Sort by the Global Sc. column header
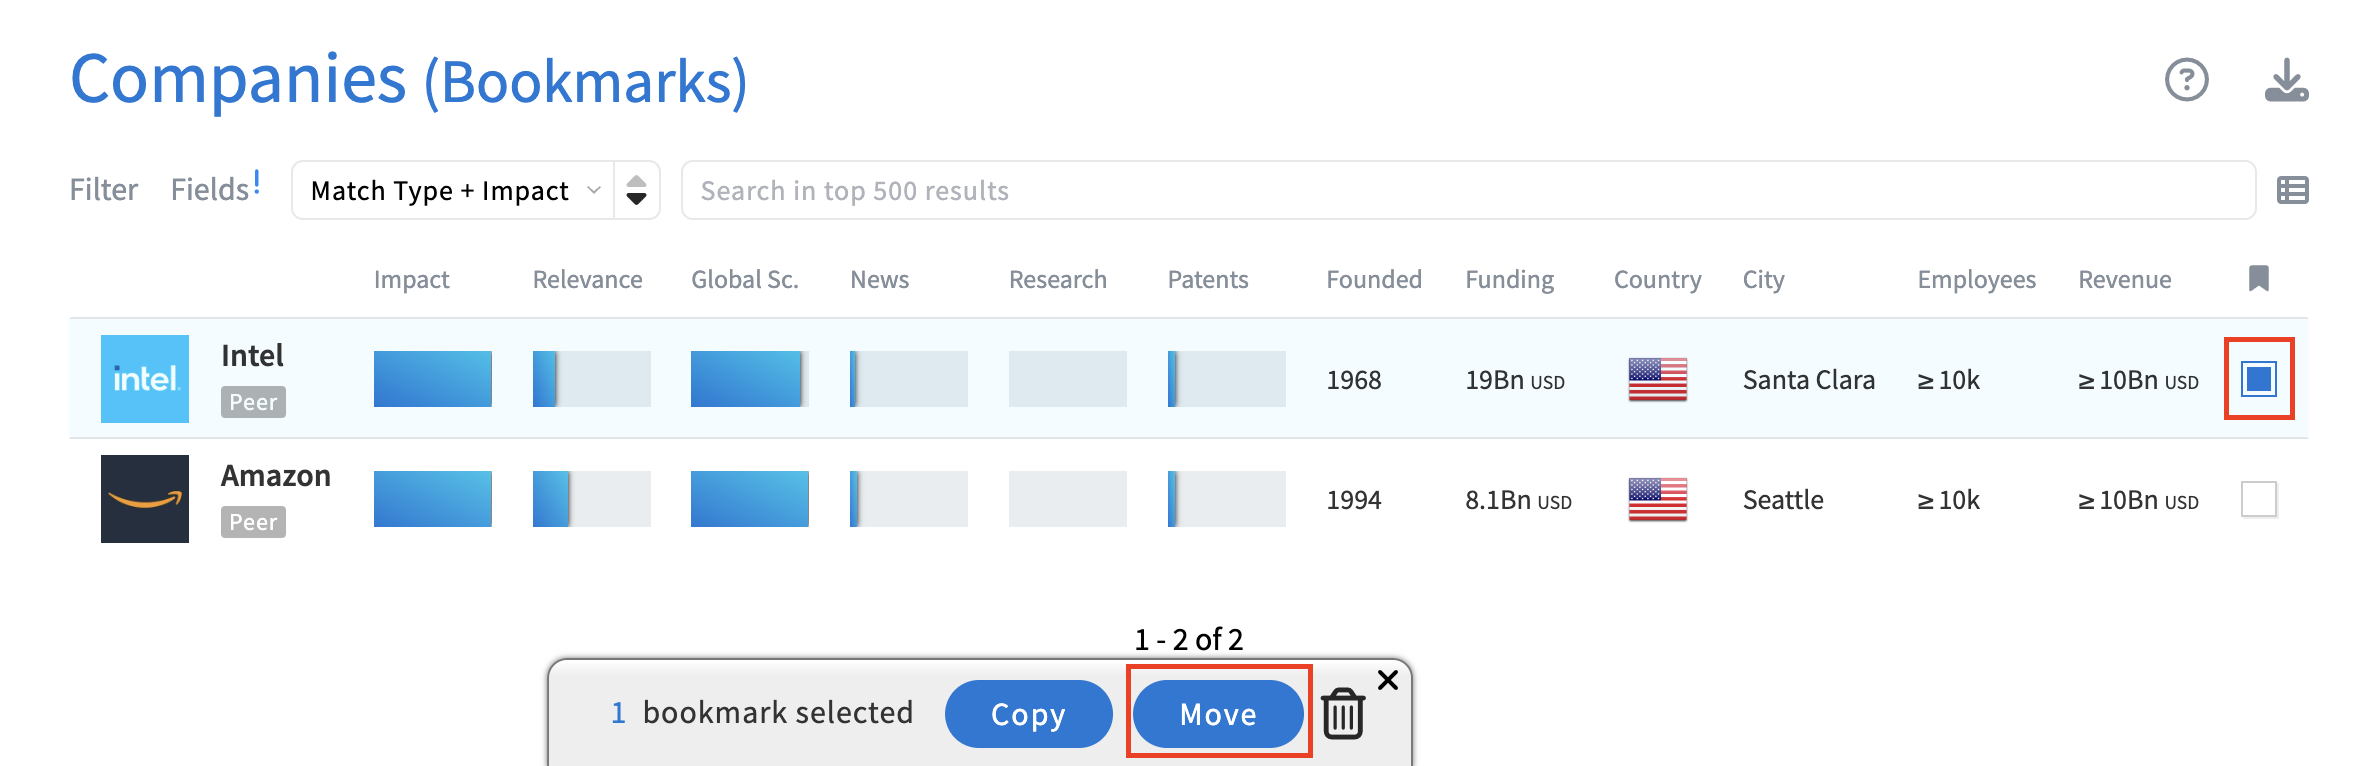This screenshot has width=2376, height=766. [745, 280]
